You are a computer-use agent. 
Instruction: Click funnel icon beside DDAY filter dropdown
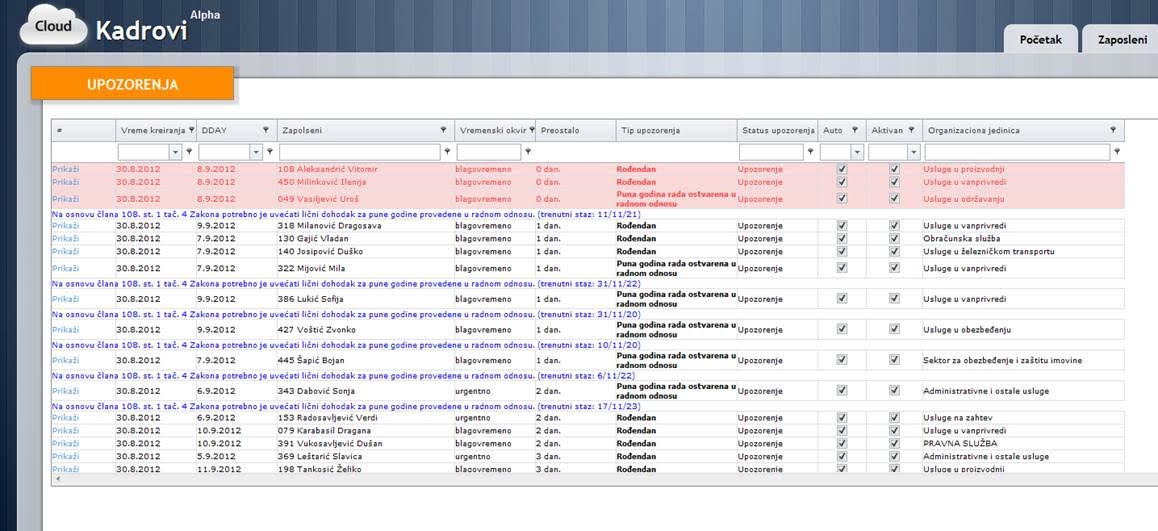(270, 152)
